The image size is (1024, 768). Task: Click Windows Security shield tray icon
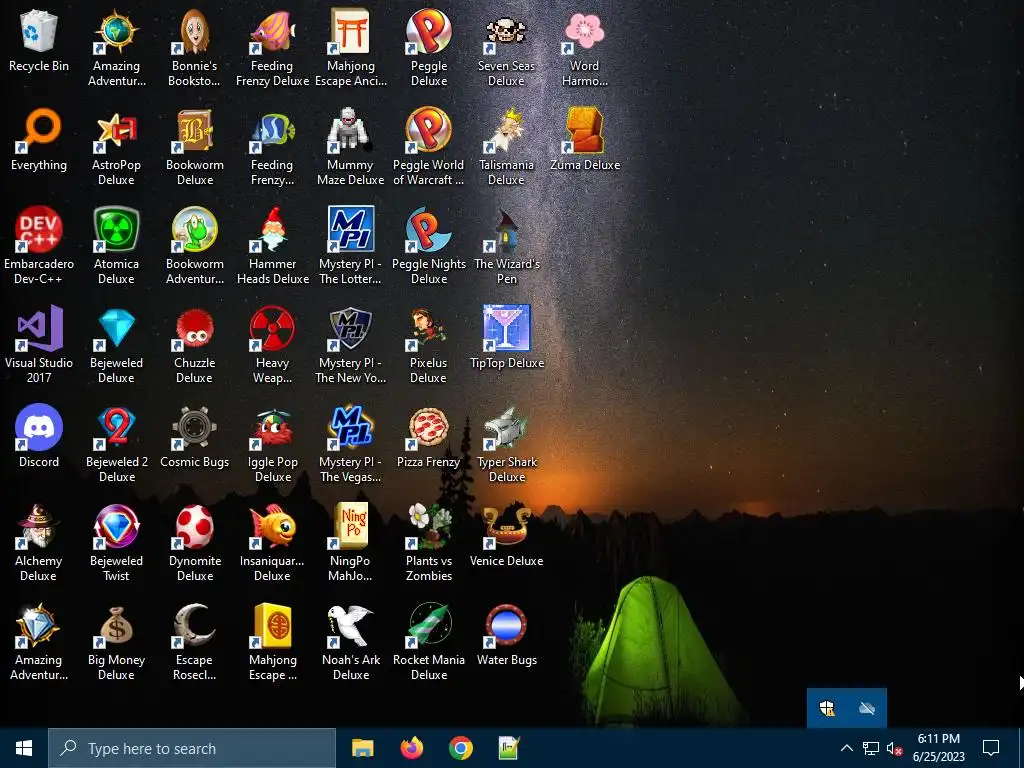827,708
